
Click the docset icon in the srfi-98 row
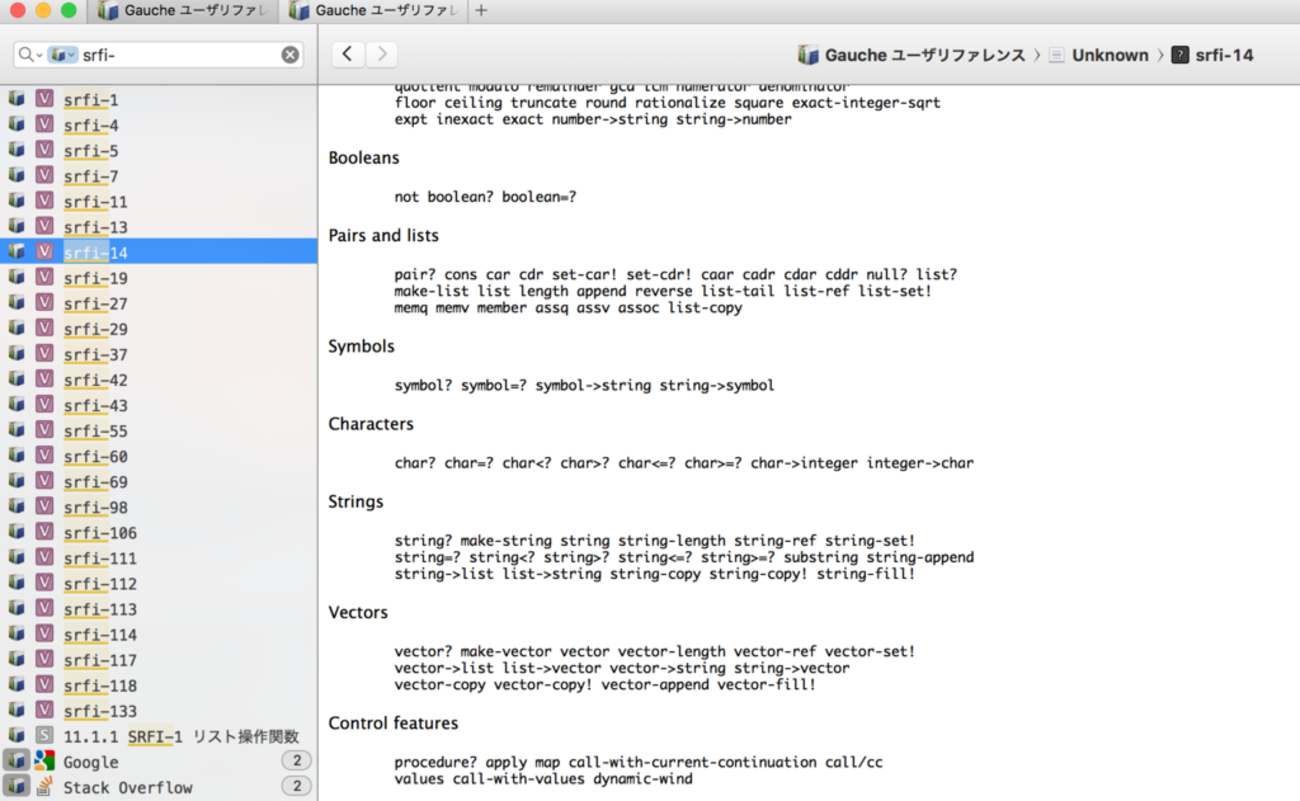click(16, 507)
